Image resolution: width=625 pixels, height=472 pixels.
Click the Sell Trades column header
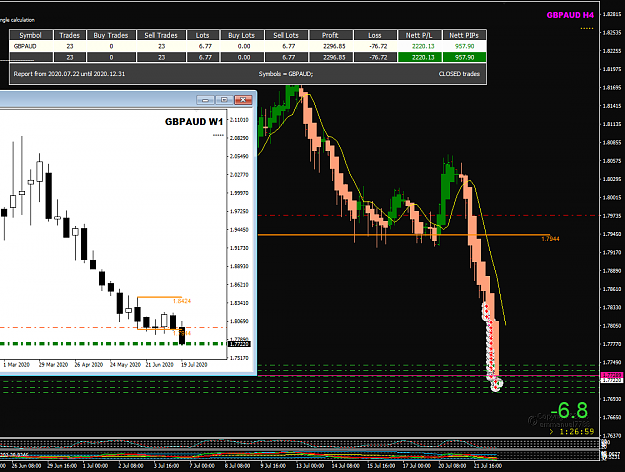tap(161, 35)
